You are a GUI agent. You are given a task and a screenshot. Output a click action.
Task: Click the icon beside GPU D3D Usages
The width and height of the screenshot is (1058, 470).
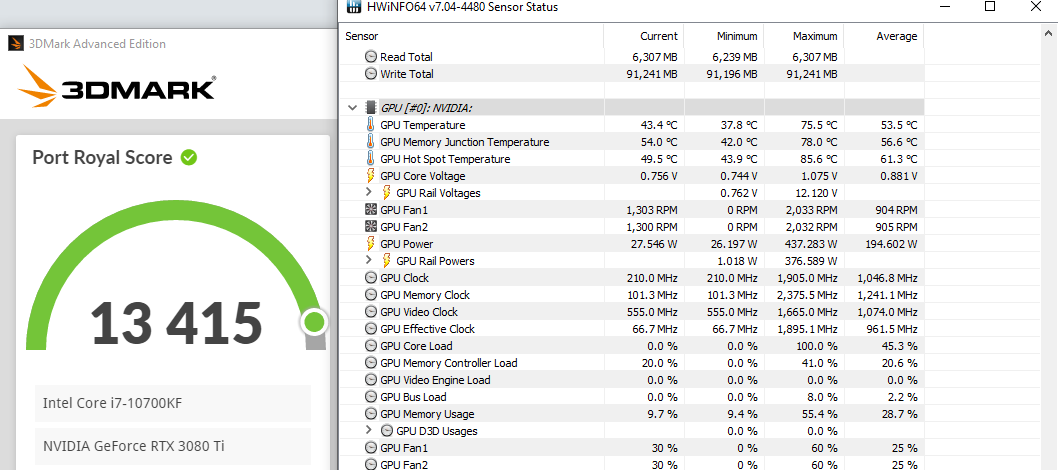(387, 430)
